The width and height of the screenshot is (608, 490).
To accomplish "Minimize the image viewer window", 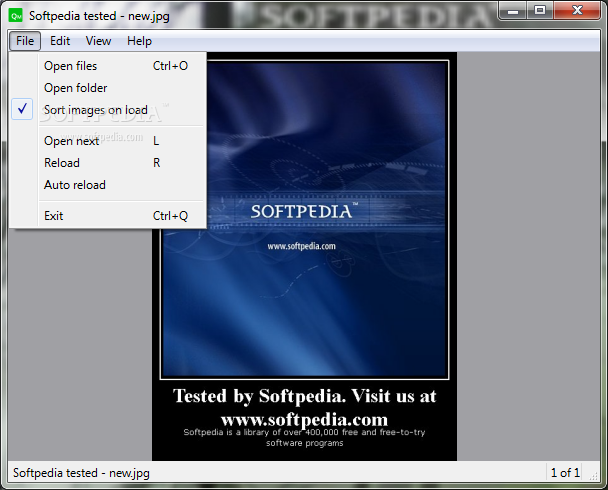I will [x=513, y=11].
